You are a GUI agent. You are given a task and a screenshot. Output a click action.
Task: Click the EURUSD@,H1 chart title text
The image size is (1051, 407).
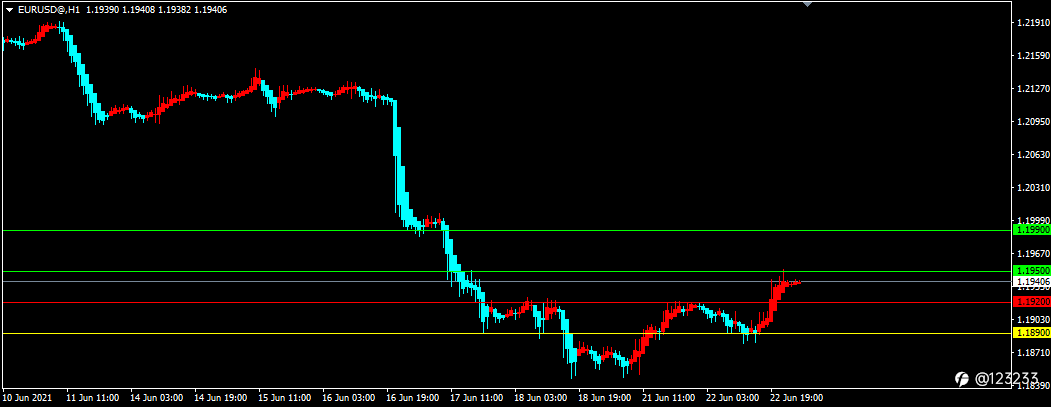(48, 10)
